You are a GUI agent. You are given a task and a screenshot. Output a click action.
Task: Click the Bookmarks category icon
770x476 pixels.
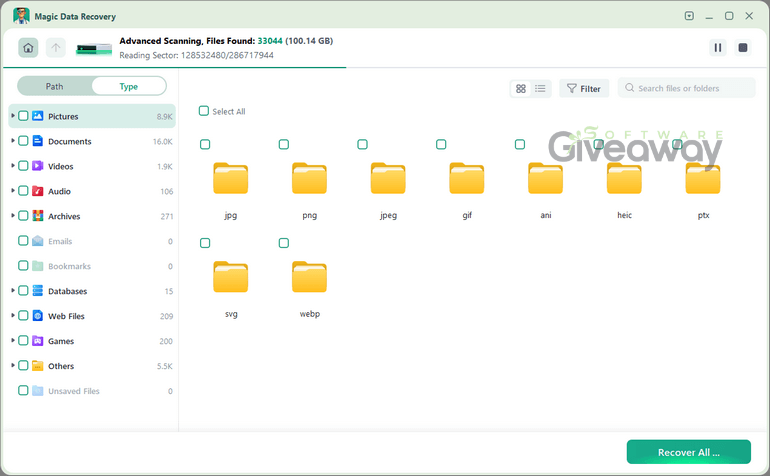pyautogui.click(x=38, y=266)
